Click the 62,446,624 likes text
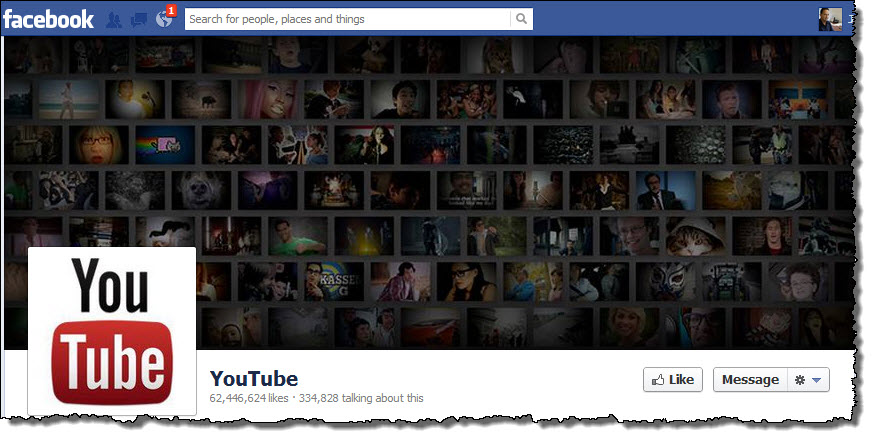This screenshot has width=873, height=438. coord(249,398)
